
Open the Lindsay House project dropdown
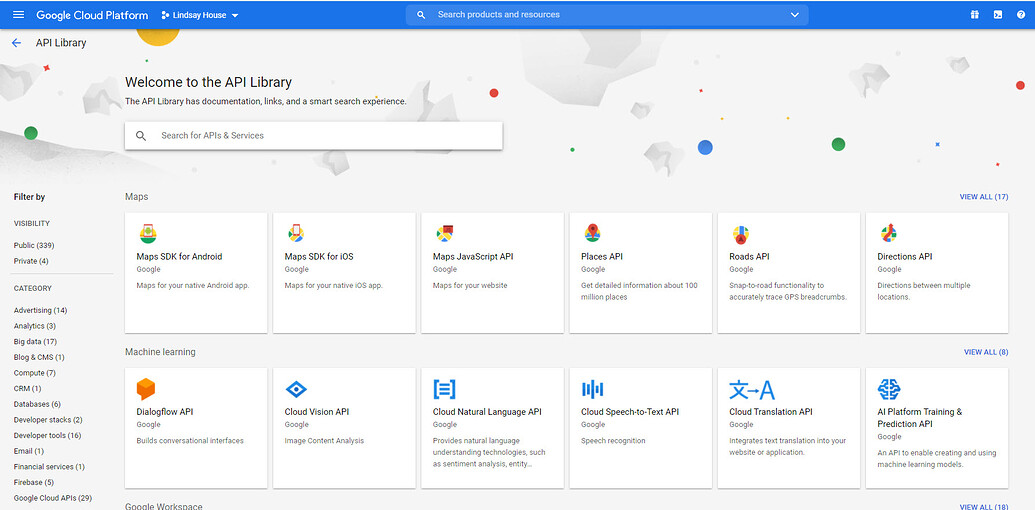[200, 15]
